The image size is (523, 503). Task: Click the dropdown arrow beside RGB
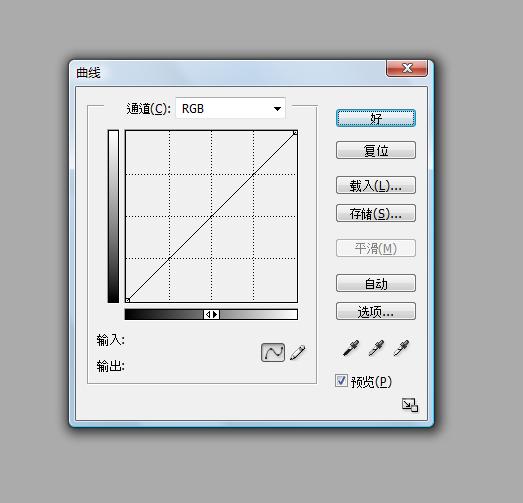tap(277, 109)
